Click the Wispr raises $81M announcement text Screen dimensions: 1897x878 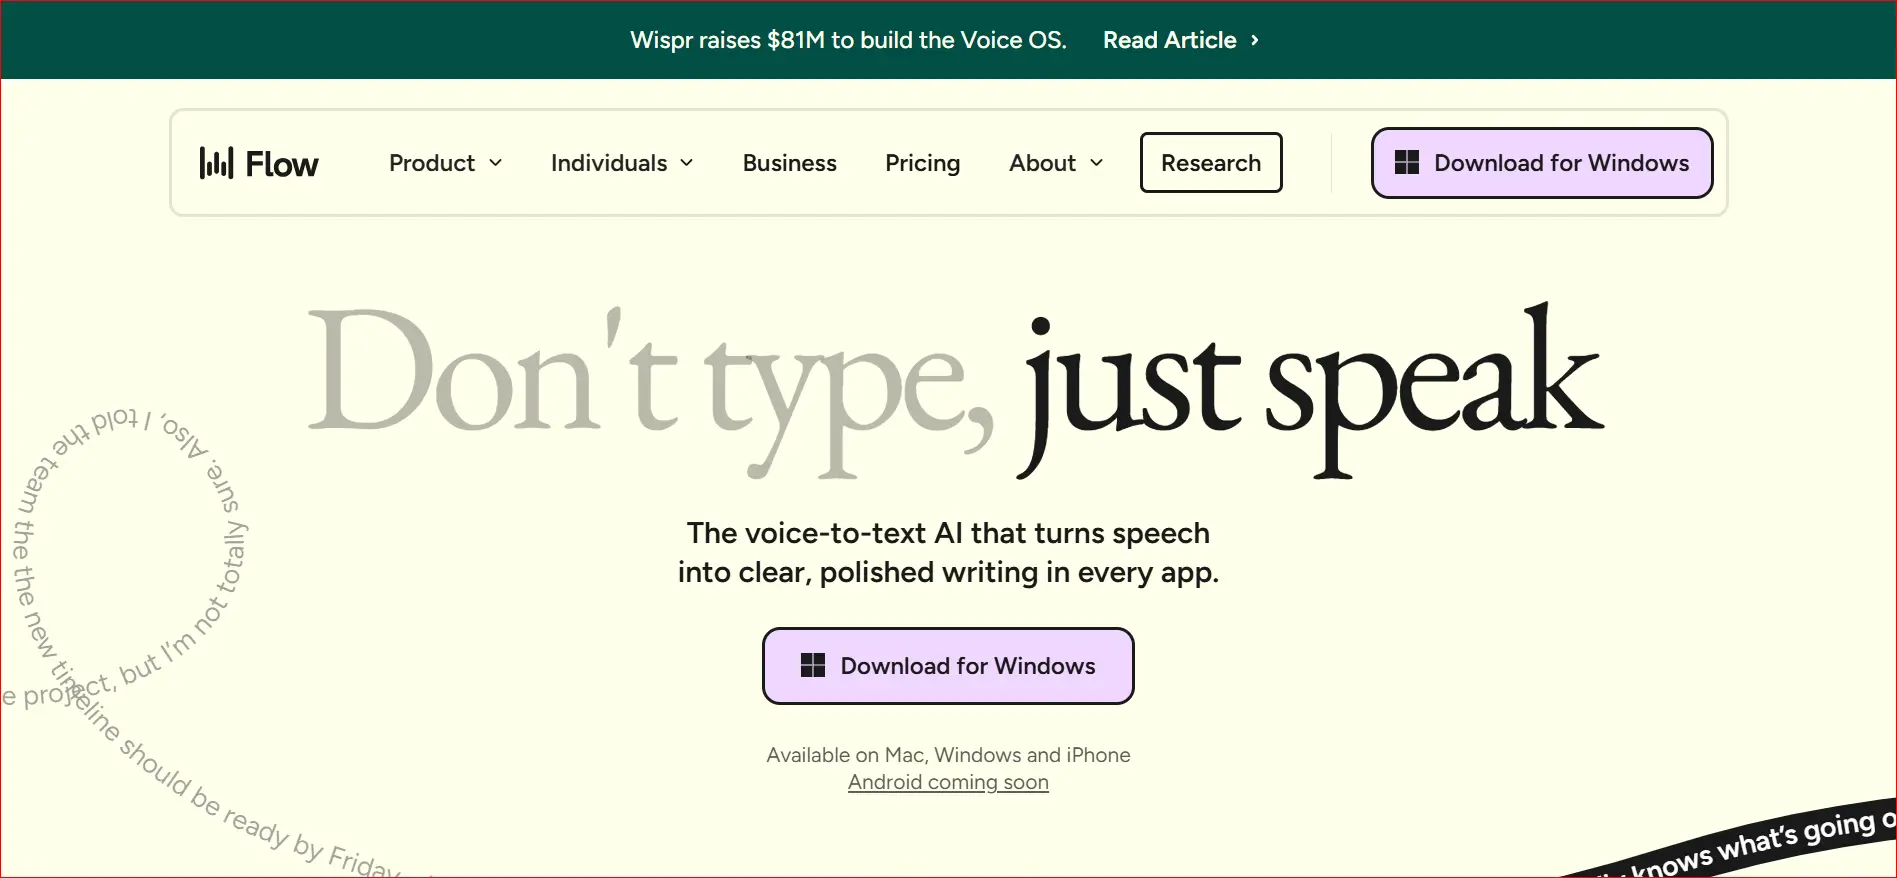click(x=848, y=40)
